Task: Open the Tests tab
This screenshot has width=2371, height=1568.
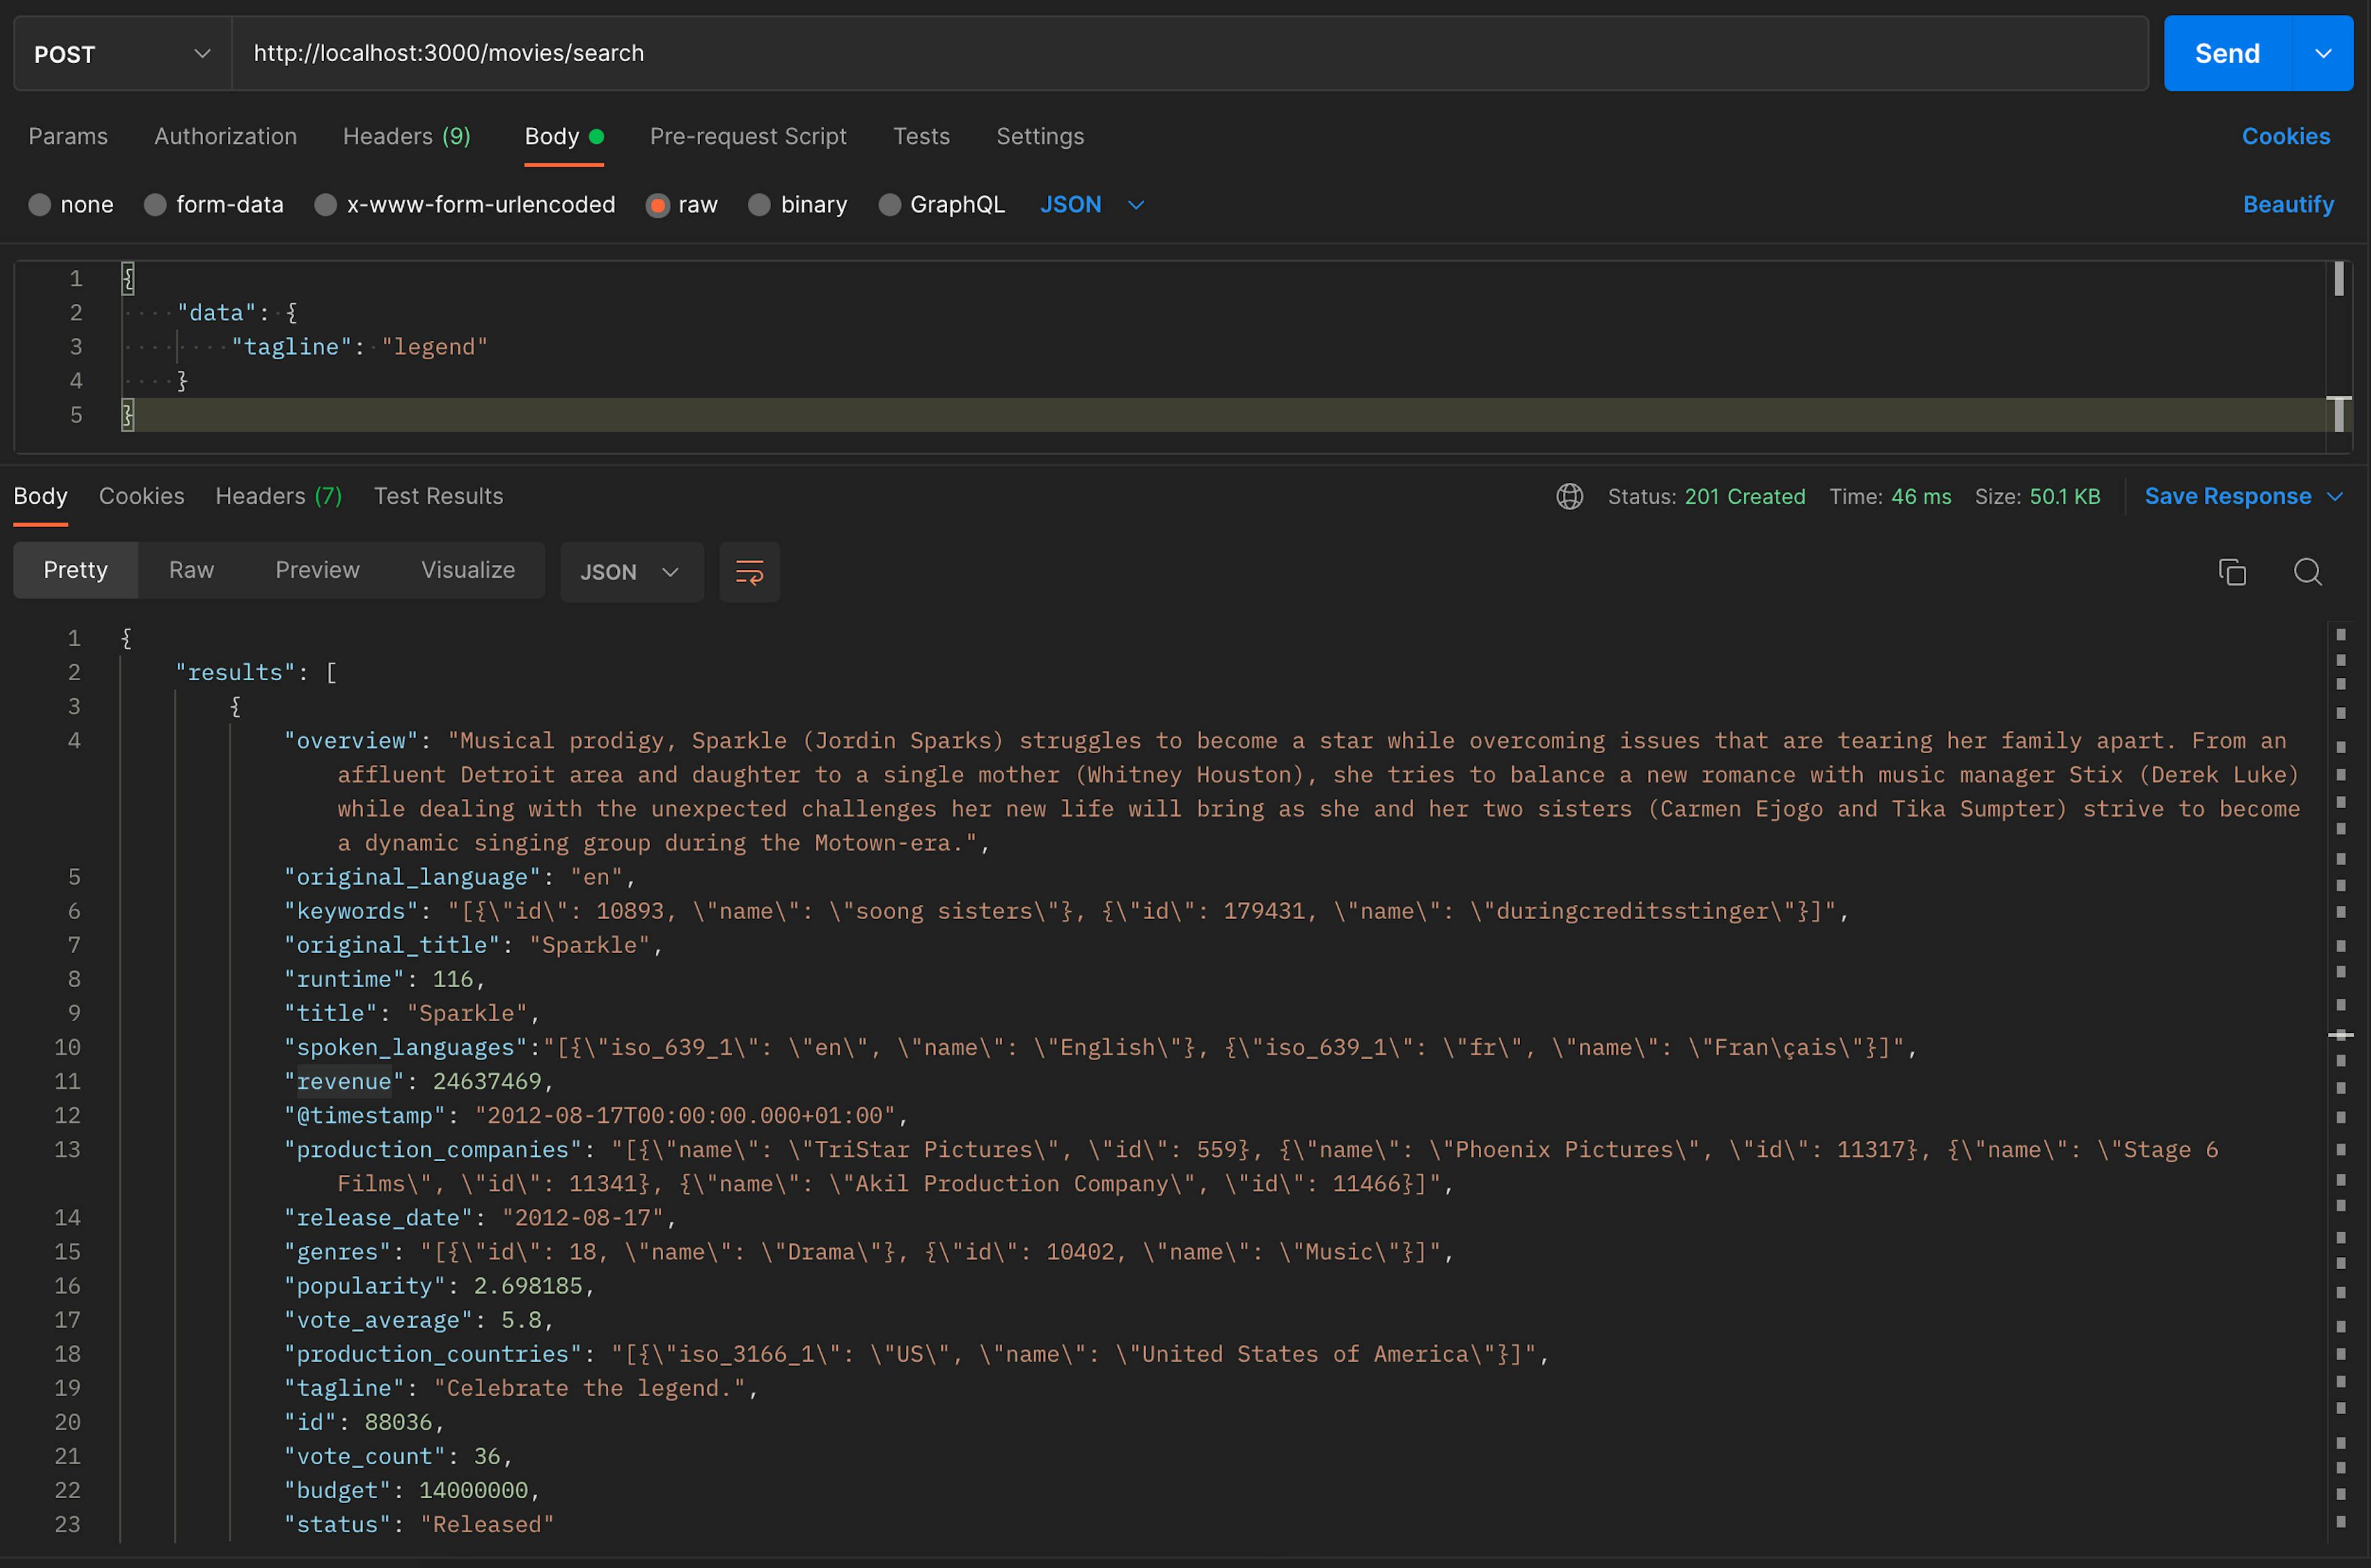Action: pyautogui.click(x=921, y=136)
